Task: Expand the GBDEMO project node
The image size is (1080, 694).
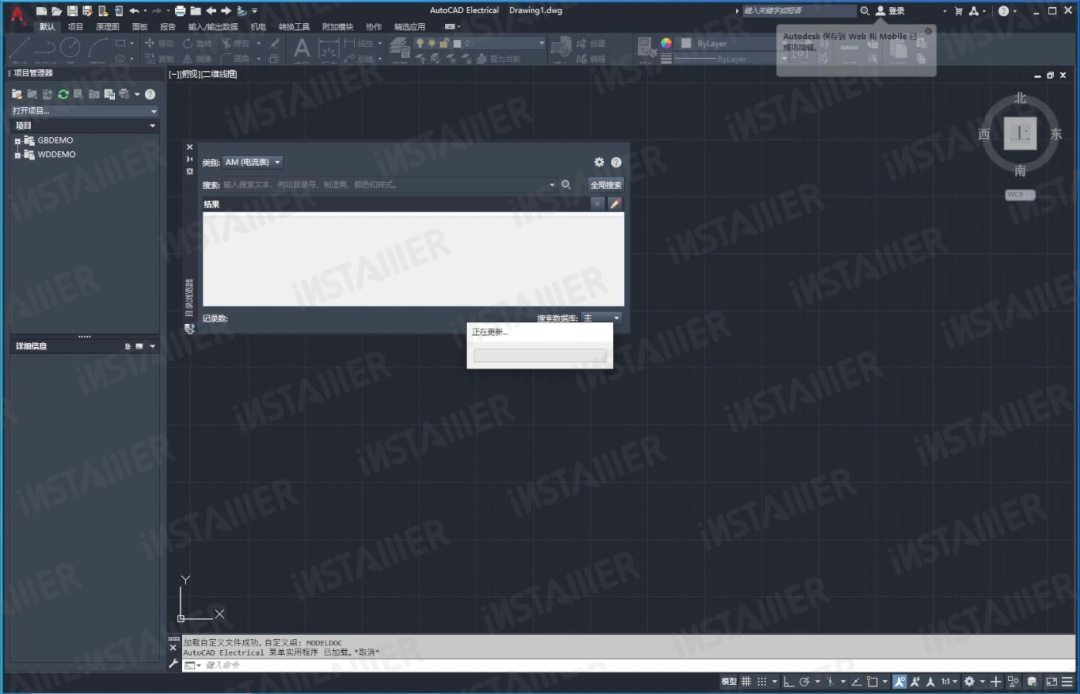Action: click(17, 141)
